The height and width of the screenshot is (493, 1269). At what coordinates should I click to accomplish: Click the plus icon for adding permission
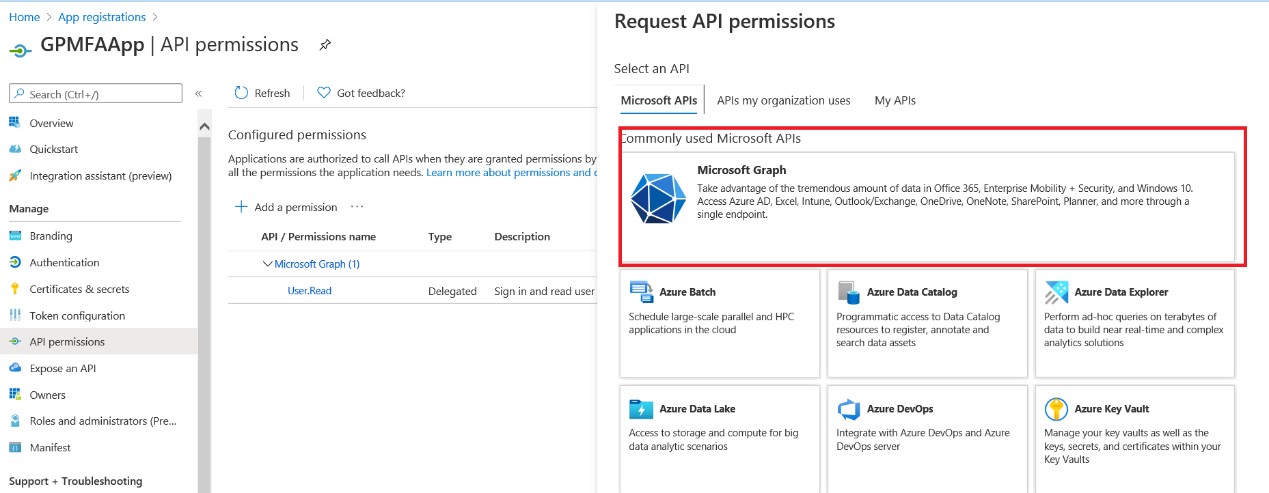[241, 207]
